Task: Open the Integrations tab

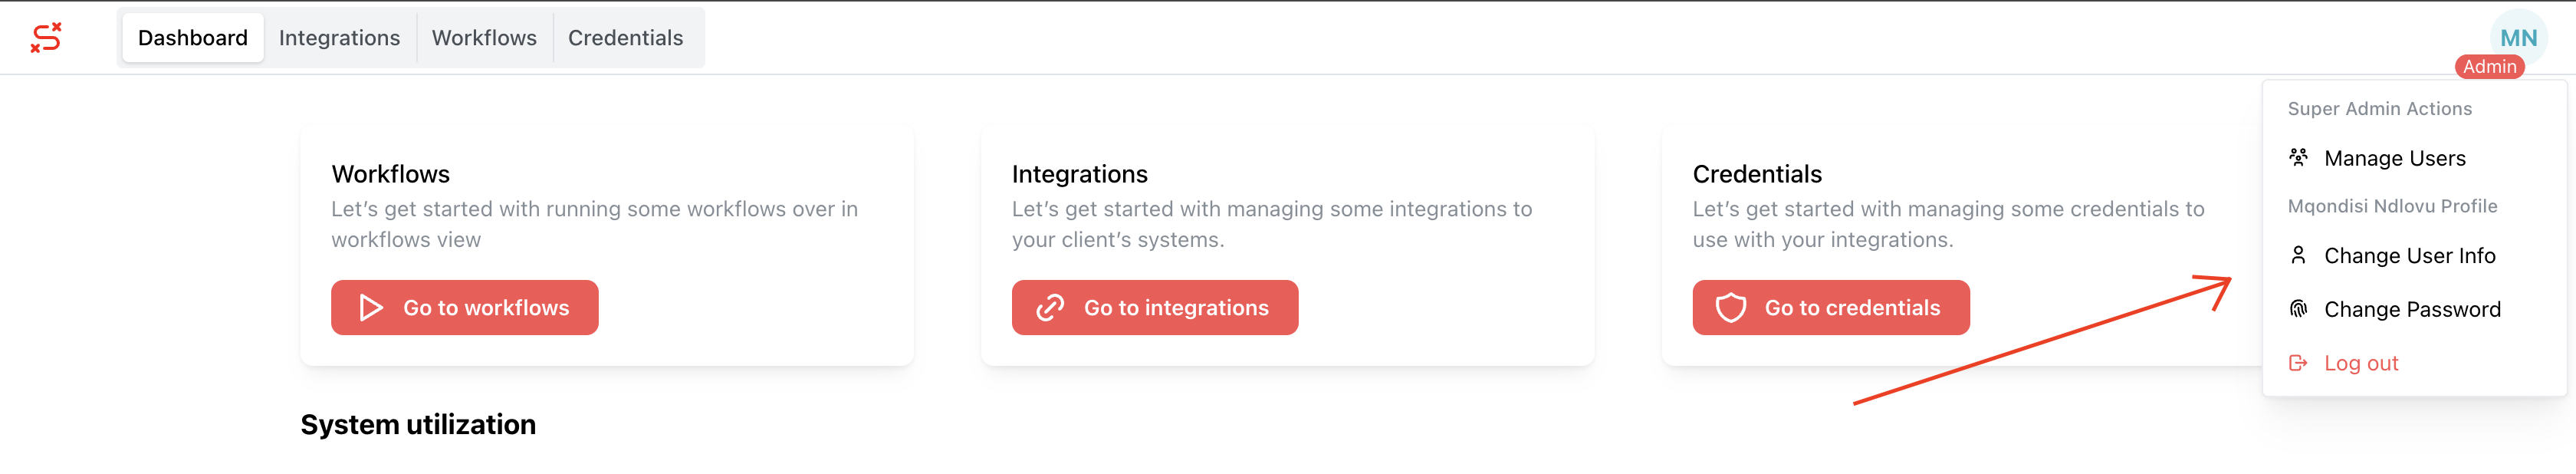Action: tap(339, 38)
